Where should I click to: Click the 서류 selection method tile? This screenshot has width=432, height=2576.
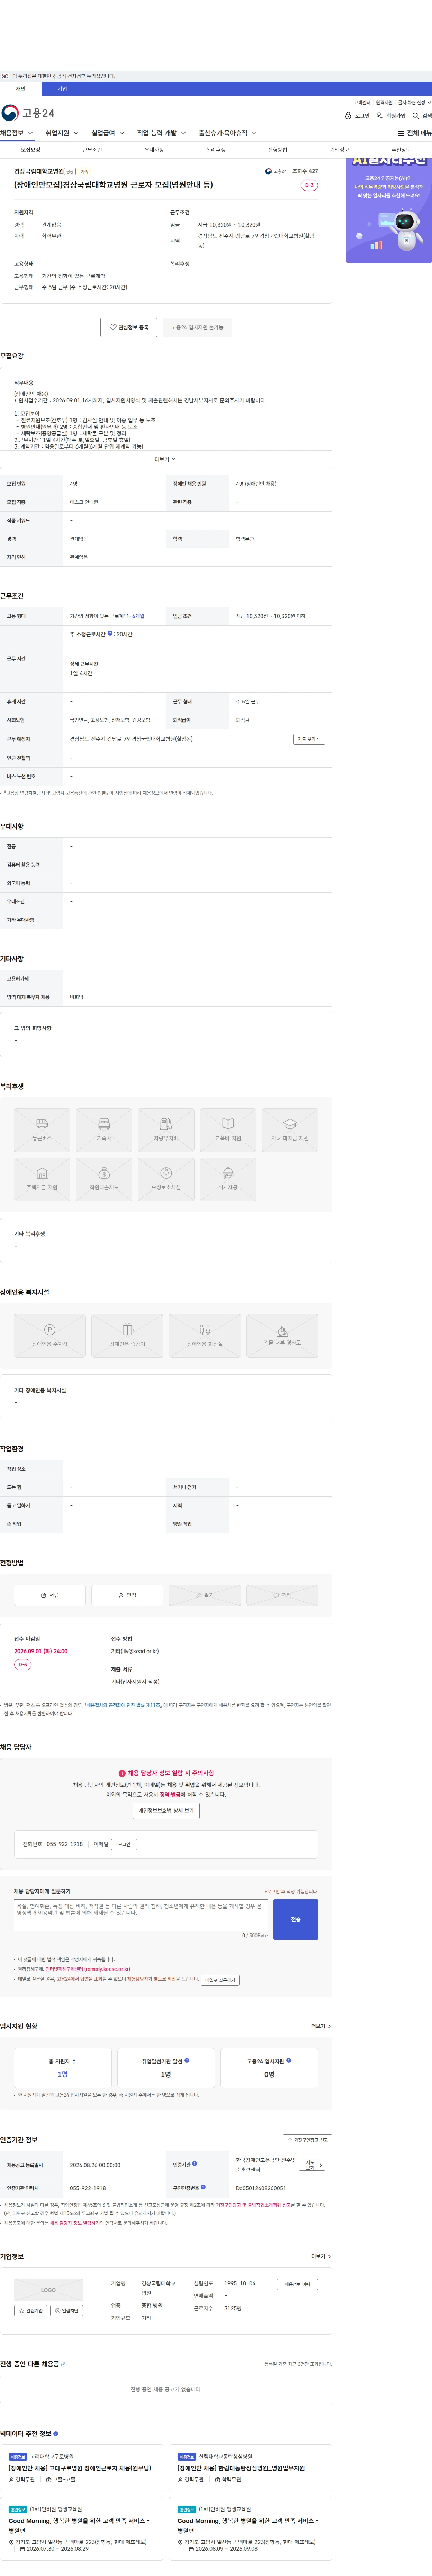pyautogui.click(x=49, y=1595)
